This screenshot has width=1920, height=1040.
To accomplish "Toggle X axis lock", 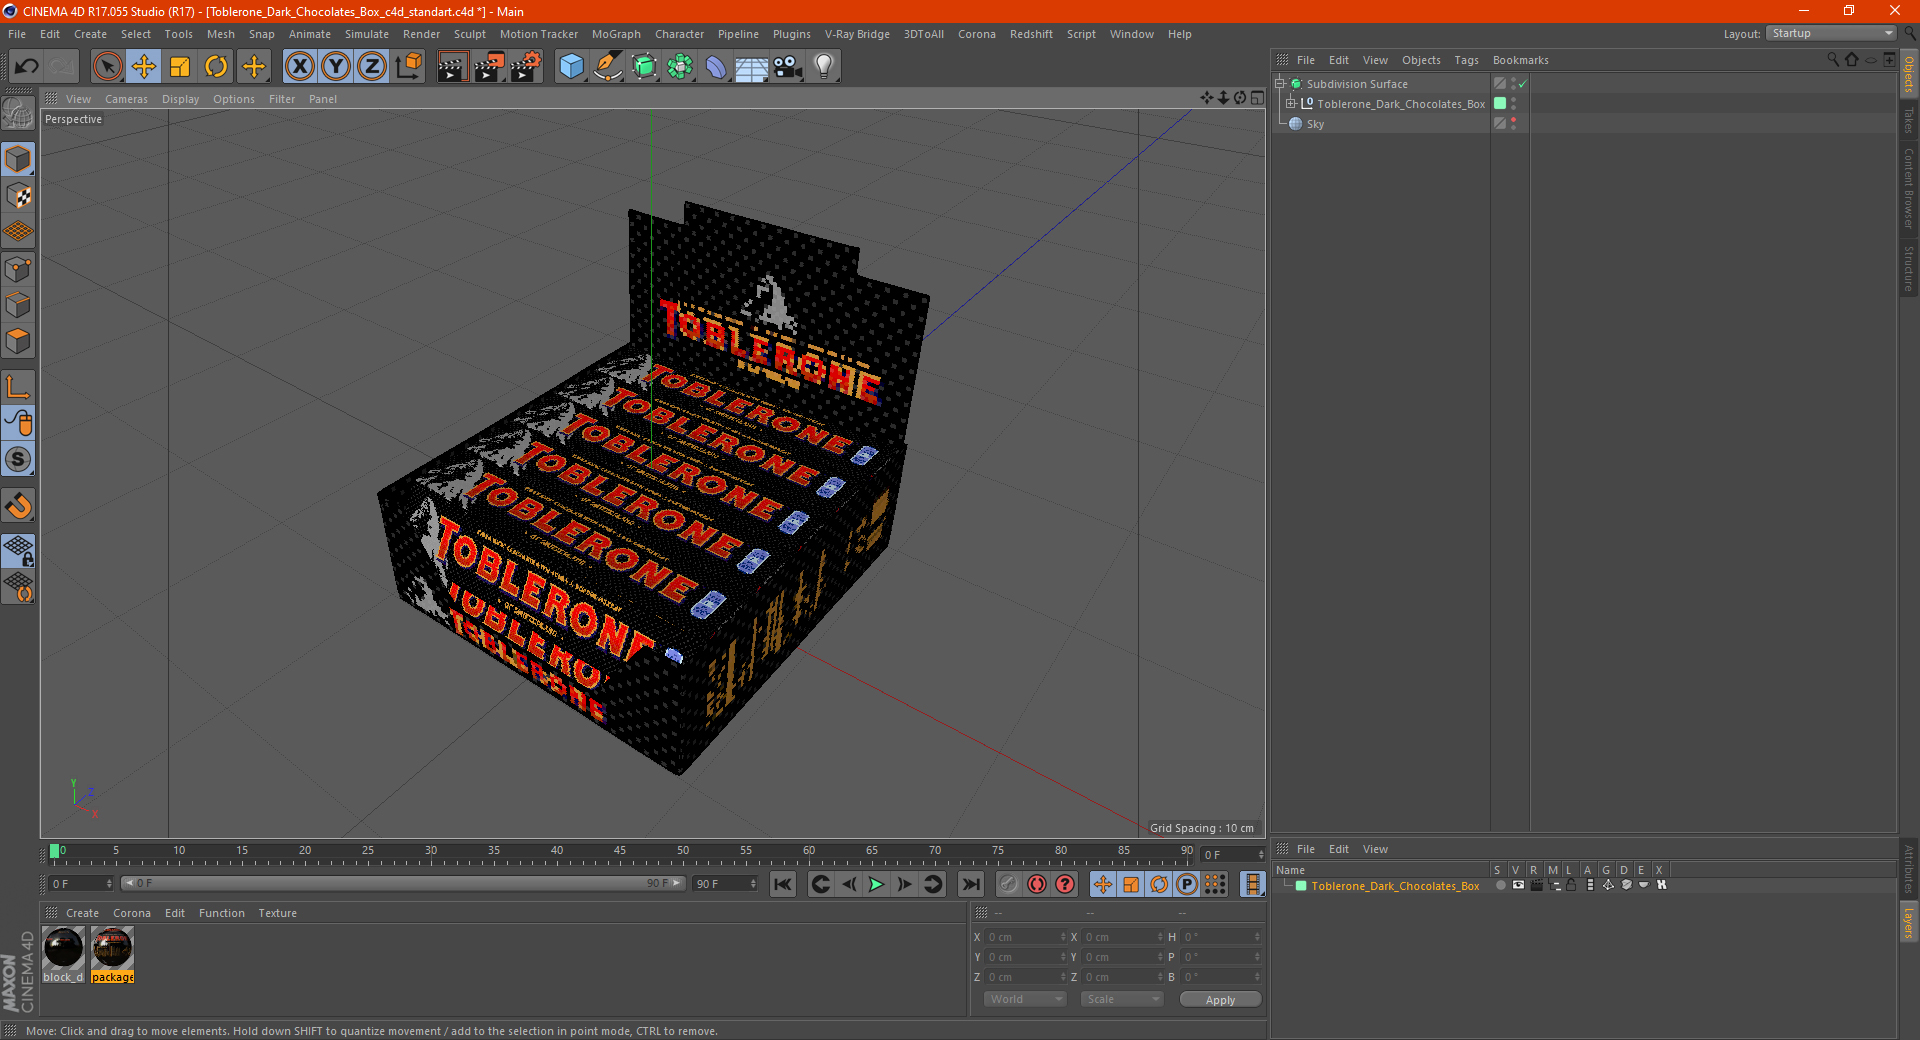I will click(x=299, y=67).
